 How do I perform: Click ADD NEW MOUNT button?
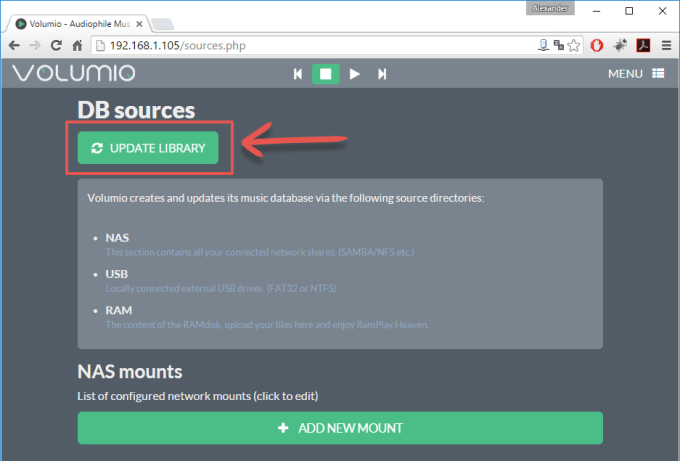(340, 428)
